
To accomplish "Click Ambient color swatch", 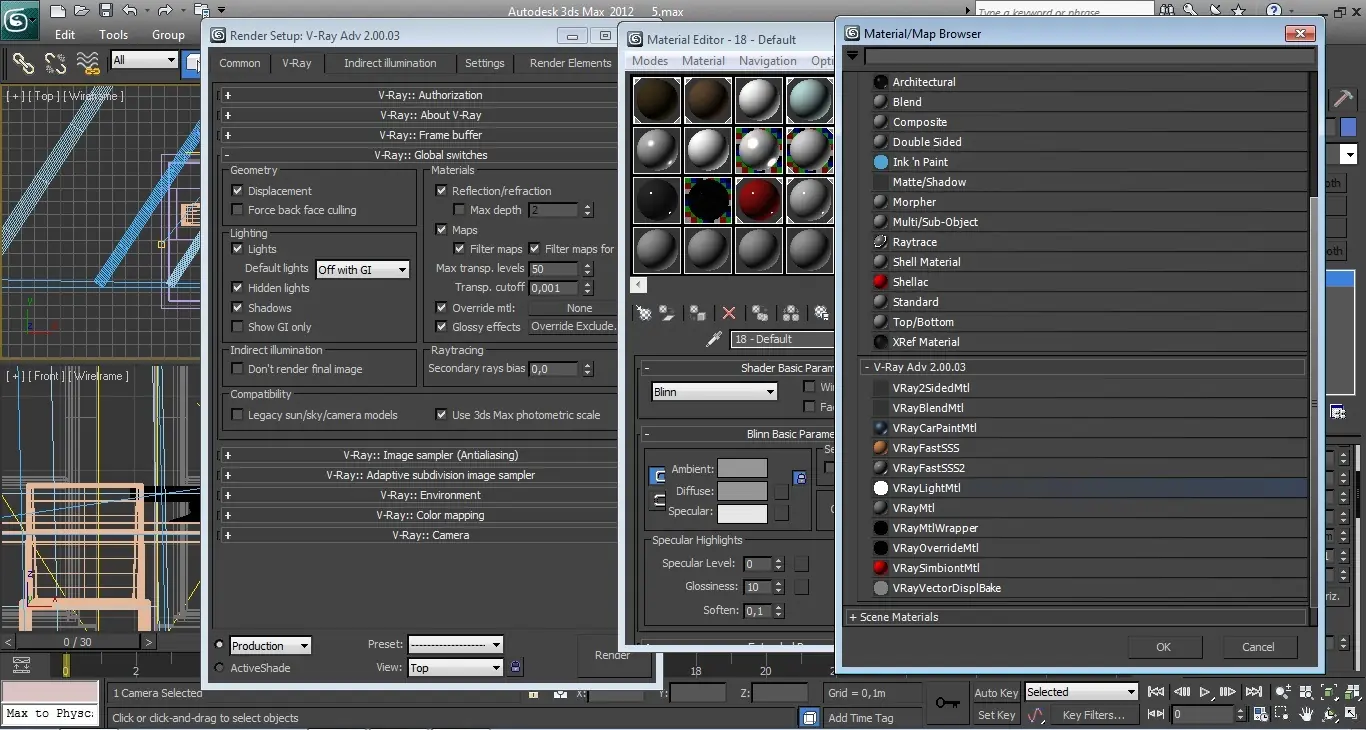I will 742,469.
